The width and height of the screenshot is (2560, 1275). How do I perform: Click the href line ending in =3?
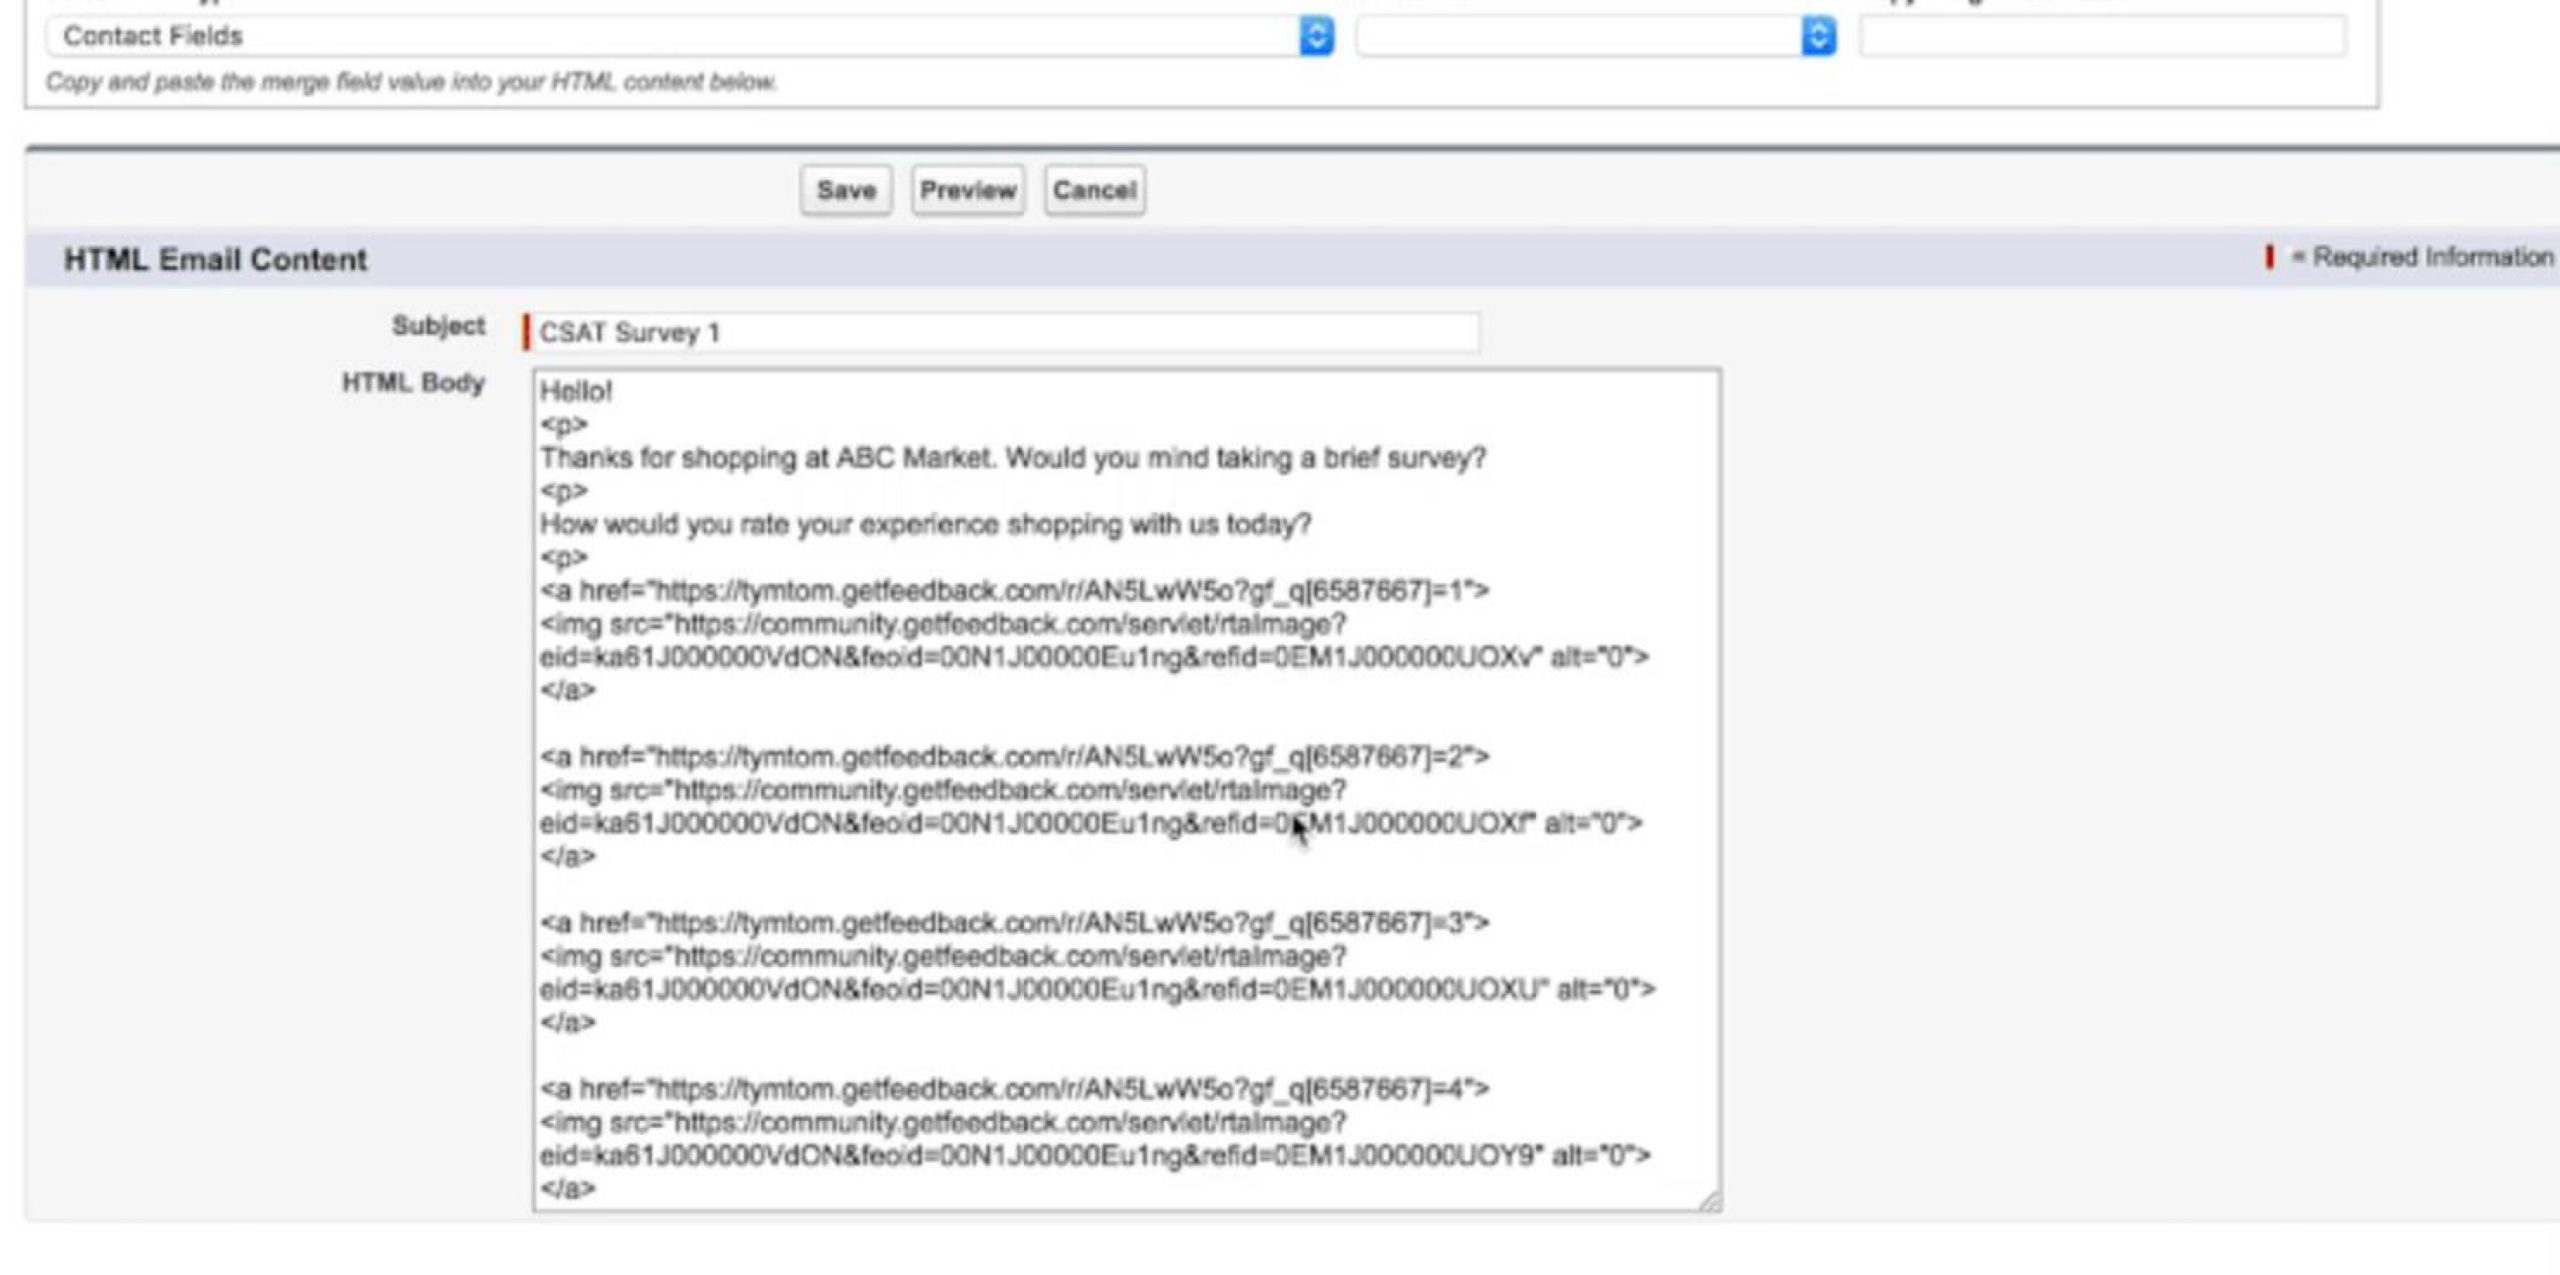(x=1014, y=922)
